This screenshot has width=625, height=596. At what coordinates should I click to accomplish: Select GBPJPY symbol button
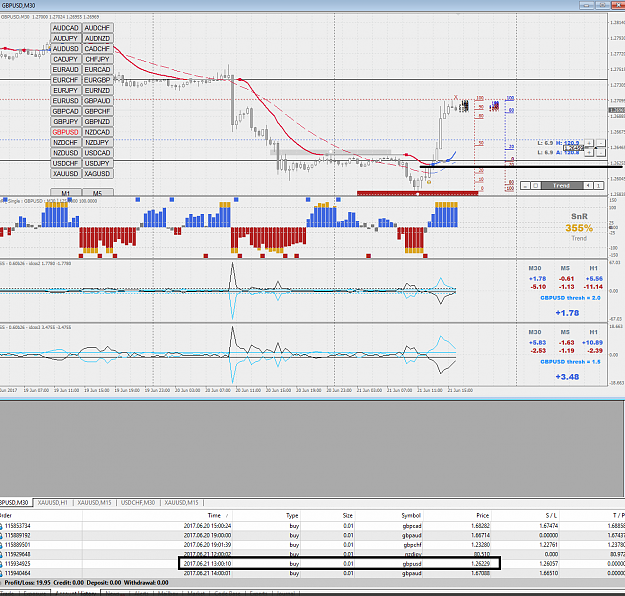pyautogui.click(x=66, y=122)
